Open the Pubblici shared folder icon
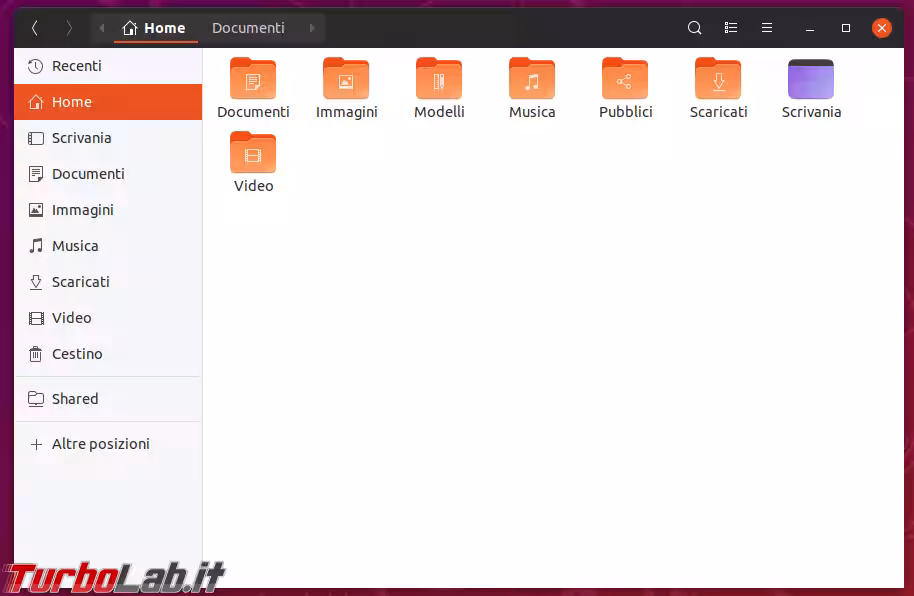The width and height of the screenshot is (914, 596). click(x=625, y=79)
